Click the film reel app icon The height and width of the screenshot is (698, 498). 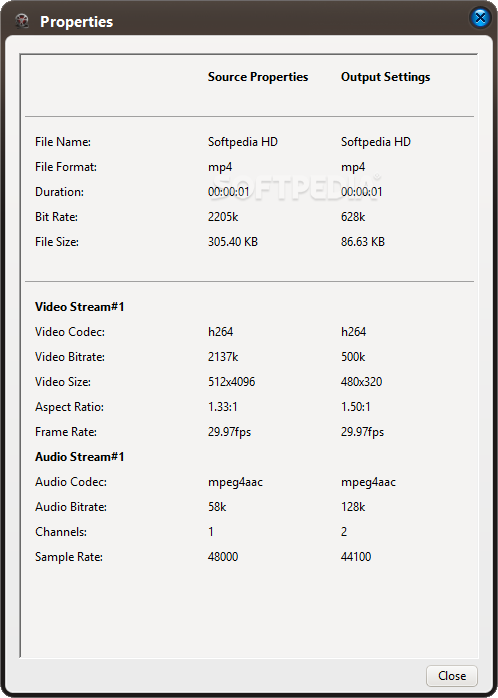22,21
